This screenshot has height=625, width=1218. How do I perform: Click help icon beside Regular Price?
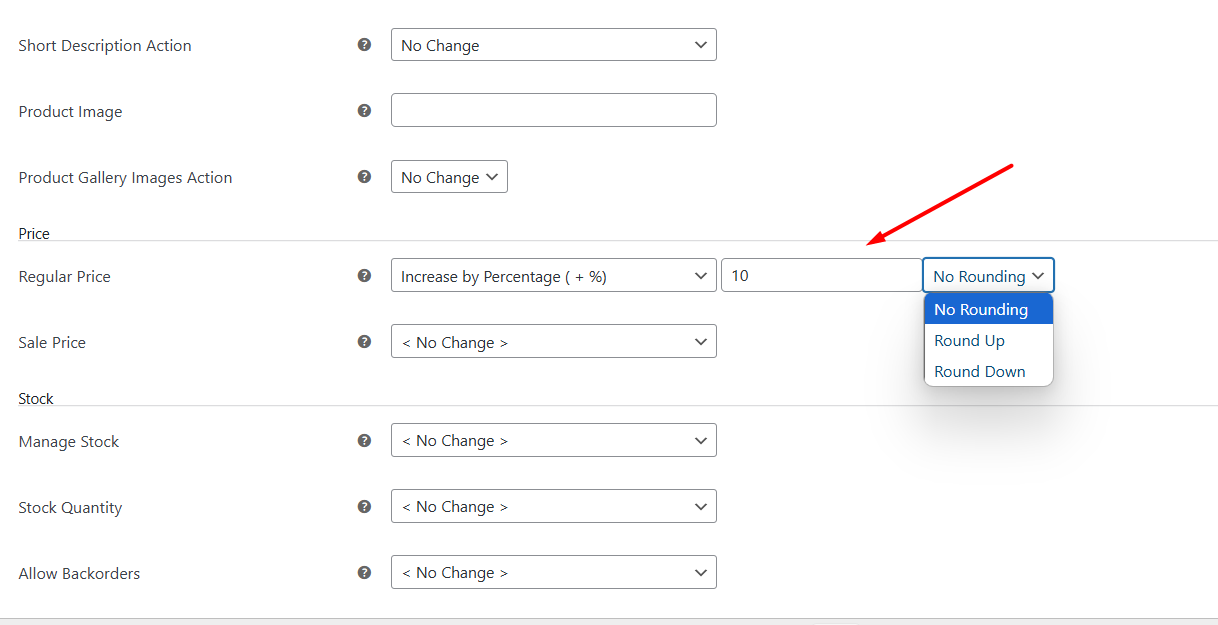click(365, 276)
